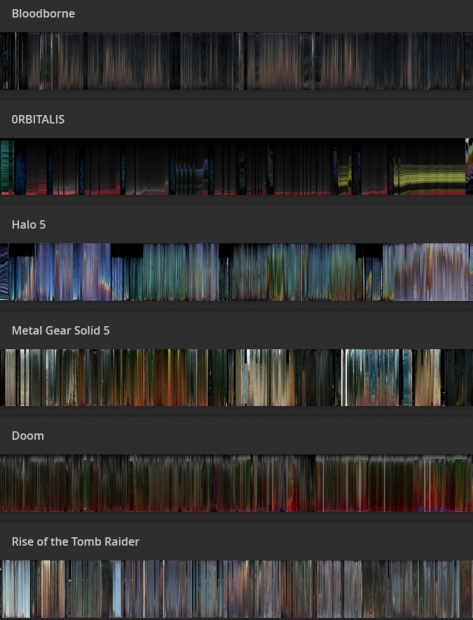Select the Rise of the Tomb Raider heading
Viewport: 473px width, 620px height.
pyautogui.click(x=75, y=542)
